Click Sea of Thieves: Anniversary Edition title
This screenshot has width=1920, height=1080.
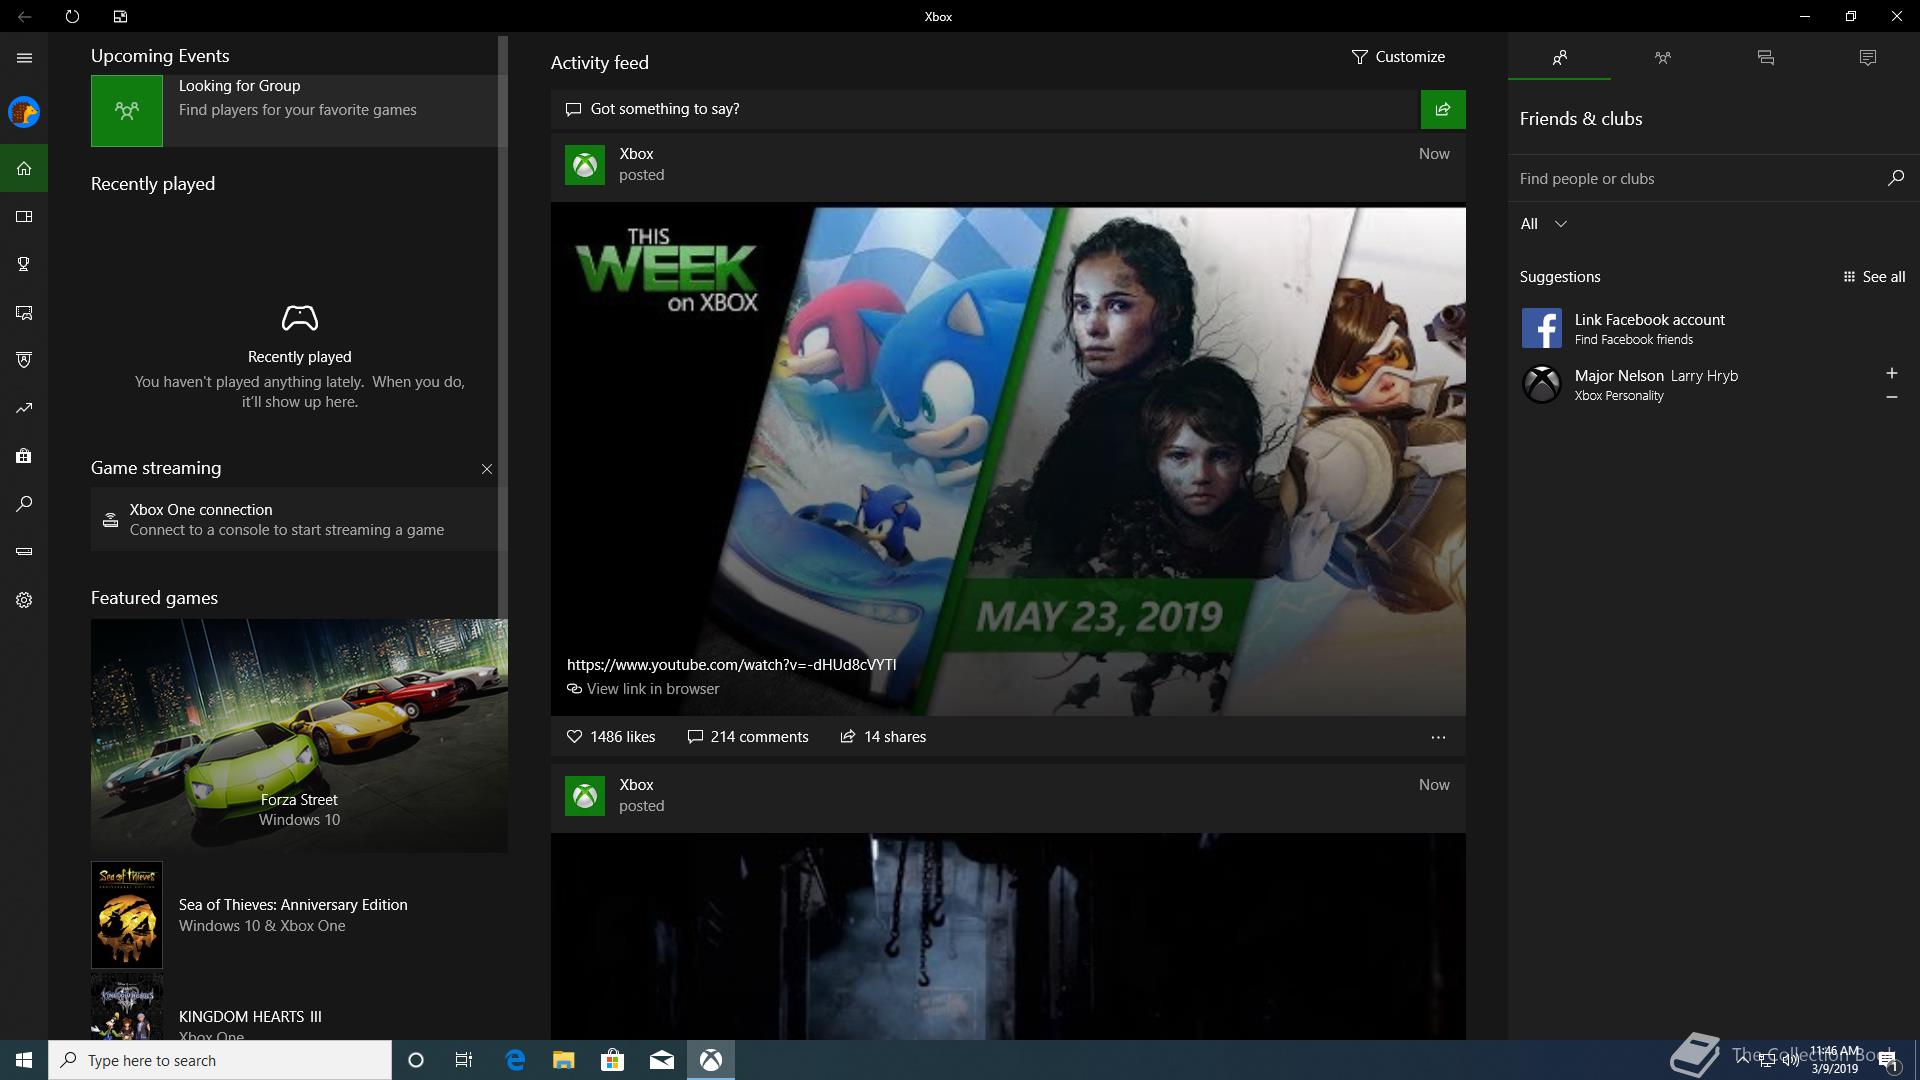(x=293, y=905)
